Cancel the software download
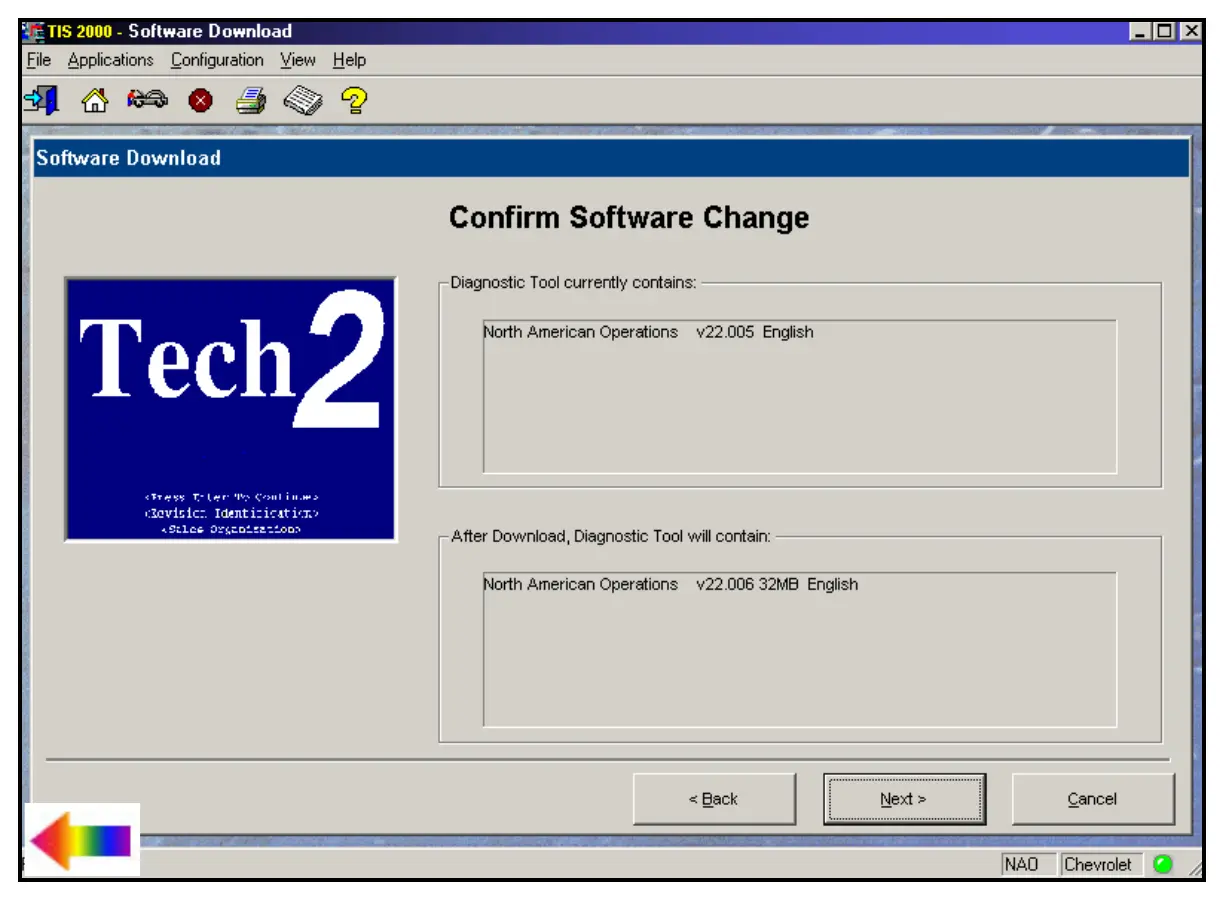The width and height of the screenshot is (1224, 900). 1092,799
